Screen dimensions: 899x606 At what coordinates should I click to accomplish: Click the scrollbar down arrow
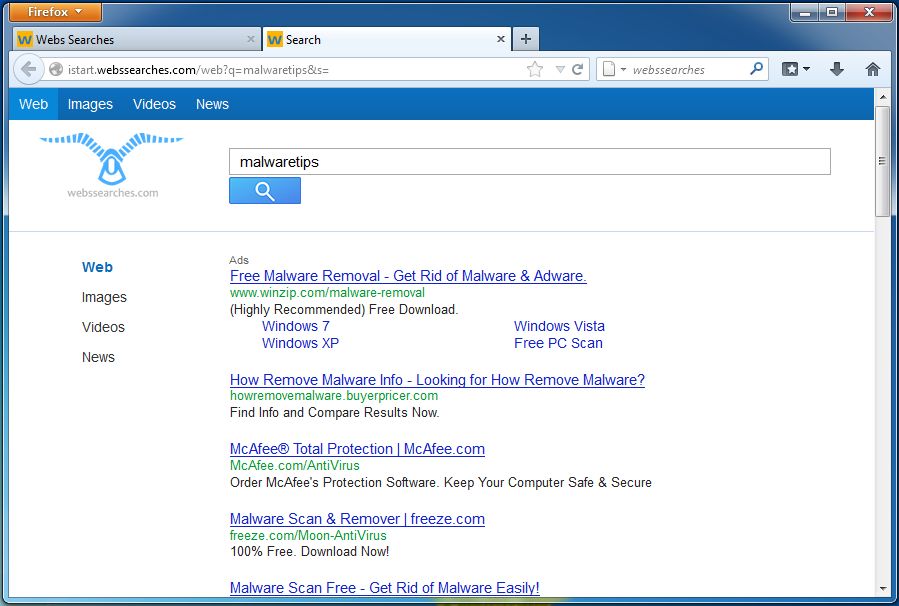(882, 589)
